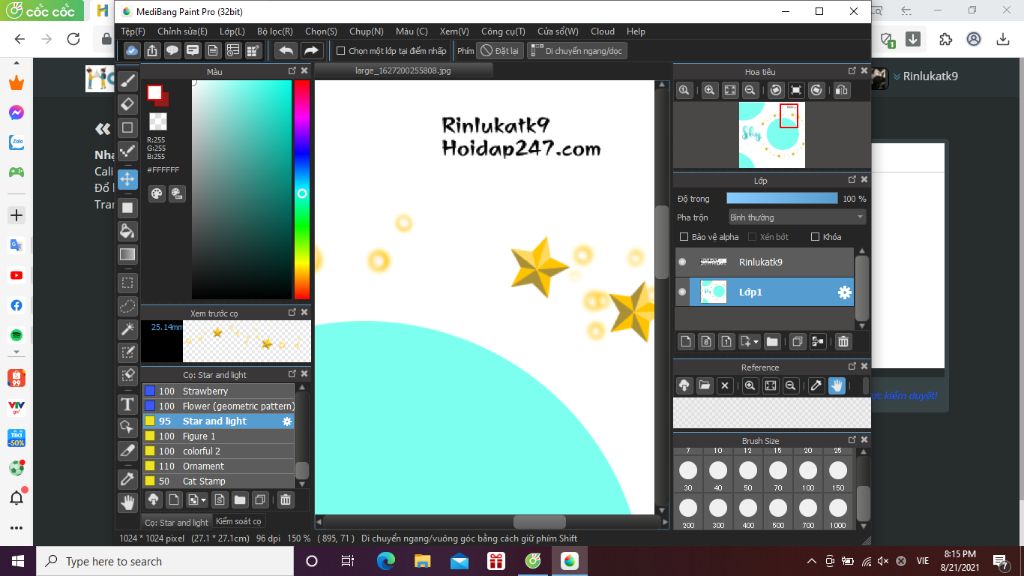Toggle the Shape tool in toolbar
The width and height of the screenshot is (1024, 576).
tap(128, 128)
